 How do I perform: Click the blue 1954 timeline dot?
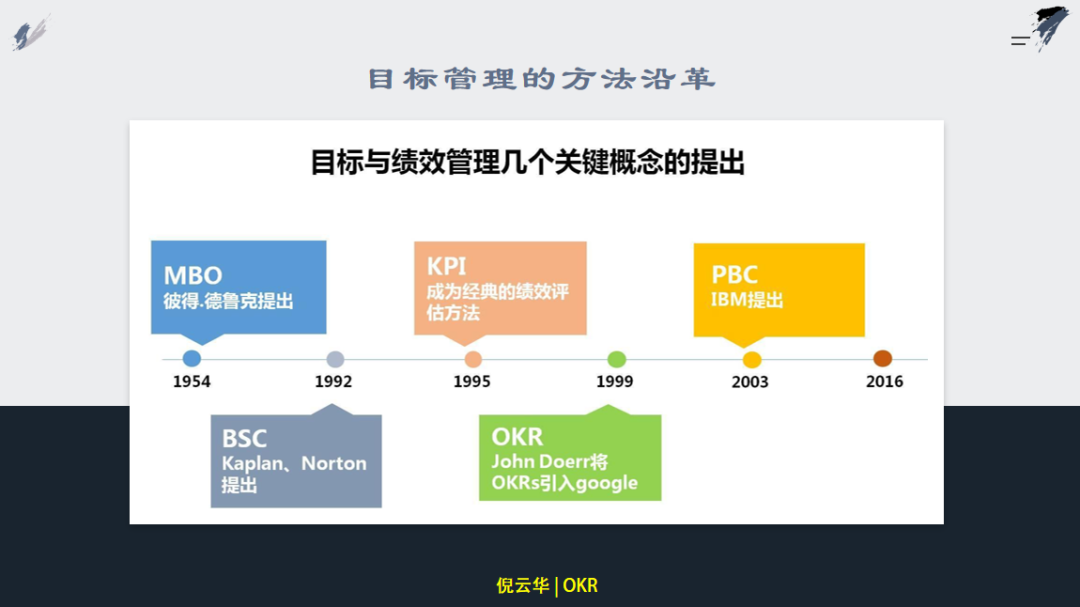point(191,358)
